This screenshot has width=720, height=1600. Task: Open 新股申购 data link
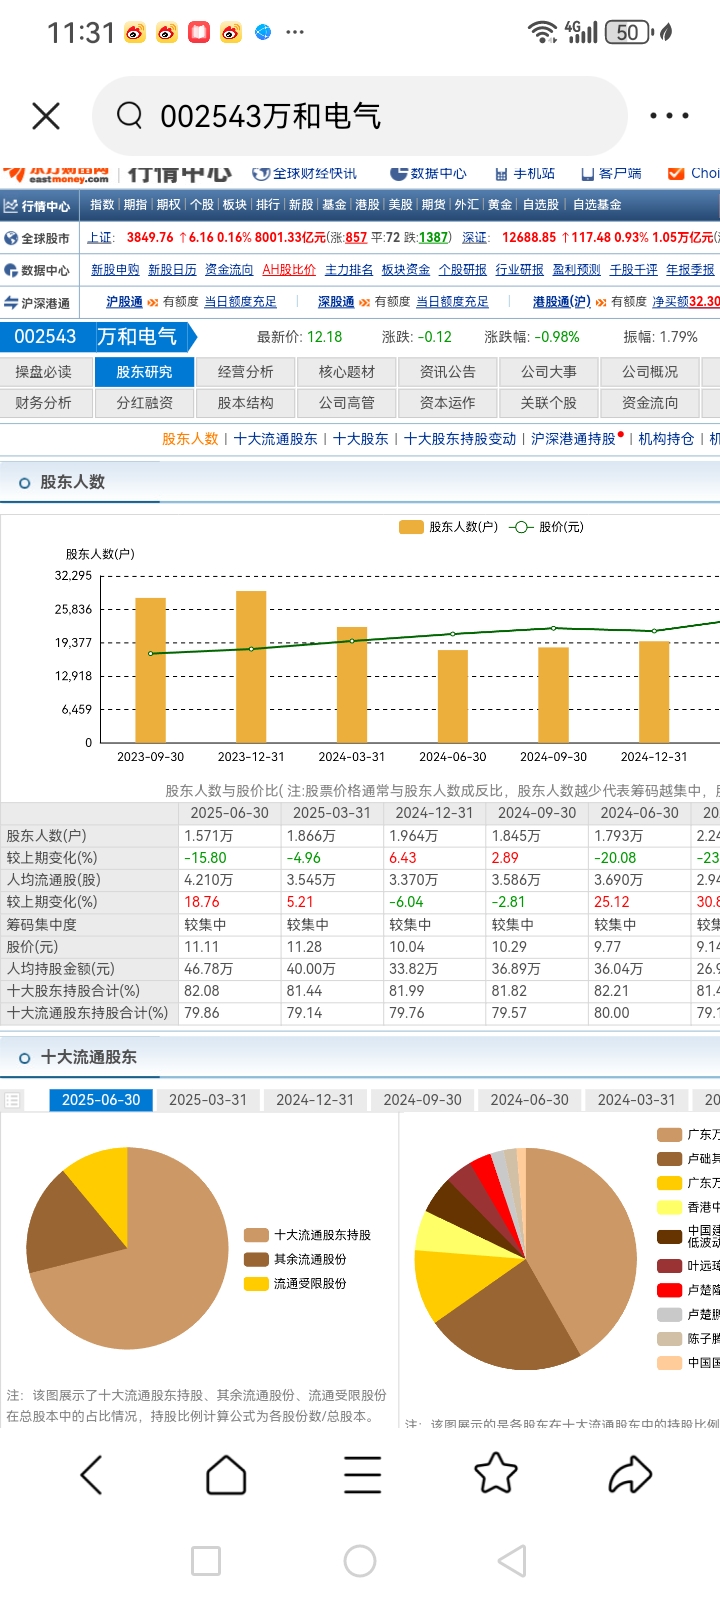pyautogui.click(x=115, y=270)
